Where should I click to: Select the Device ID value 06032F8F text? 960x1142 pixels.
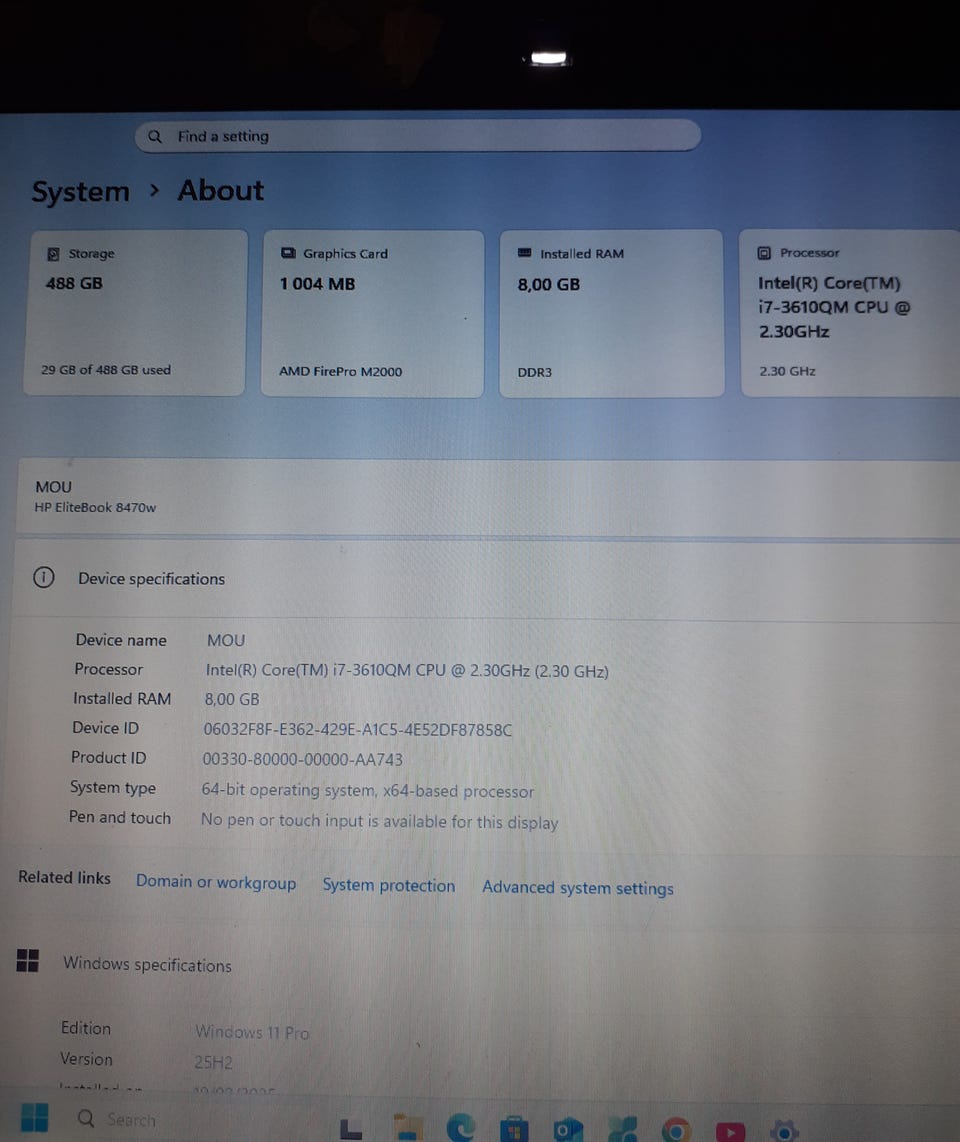358,730
